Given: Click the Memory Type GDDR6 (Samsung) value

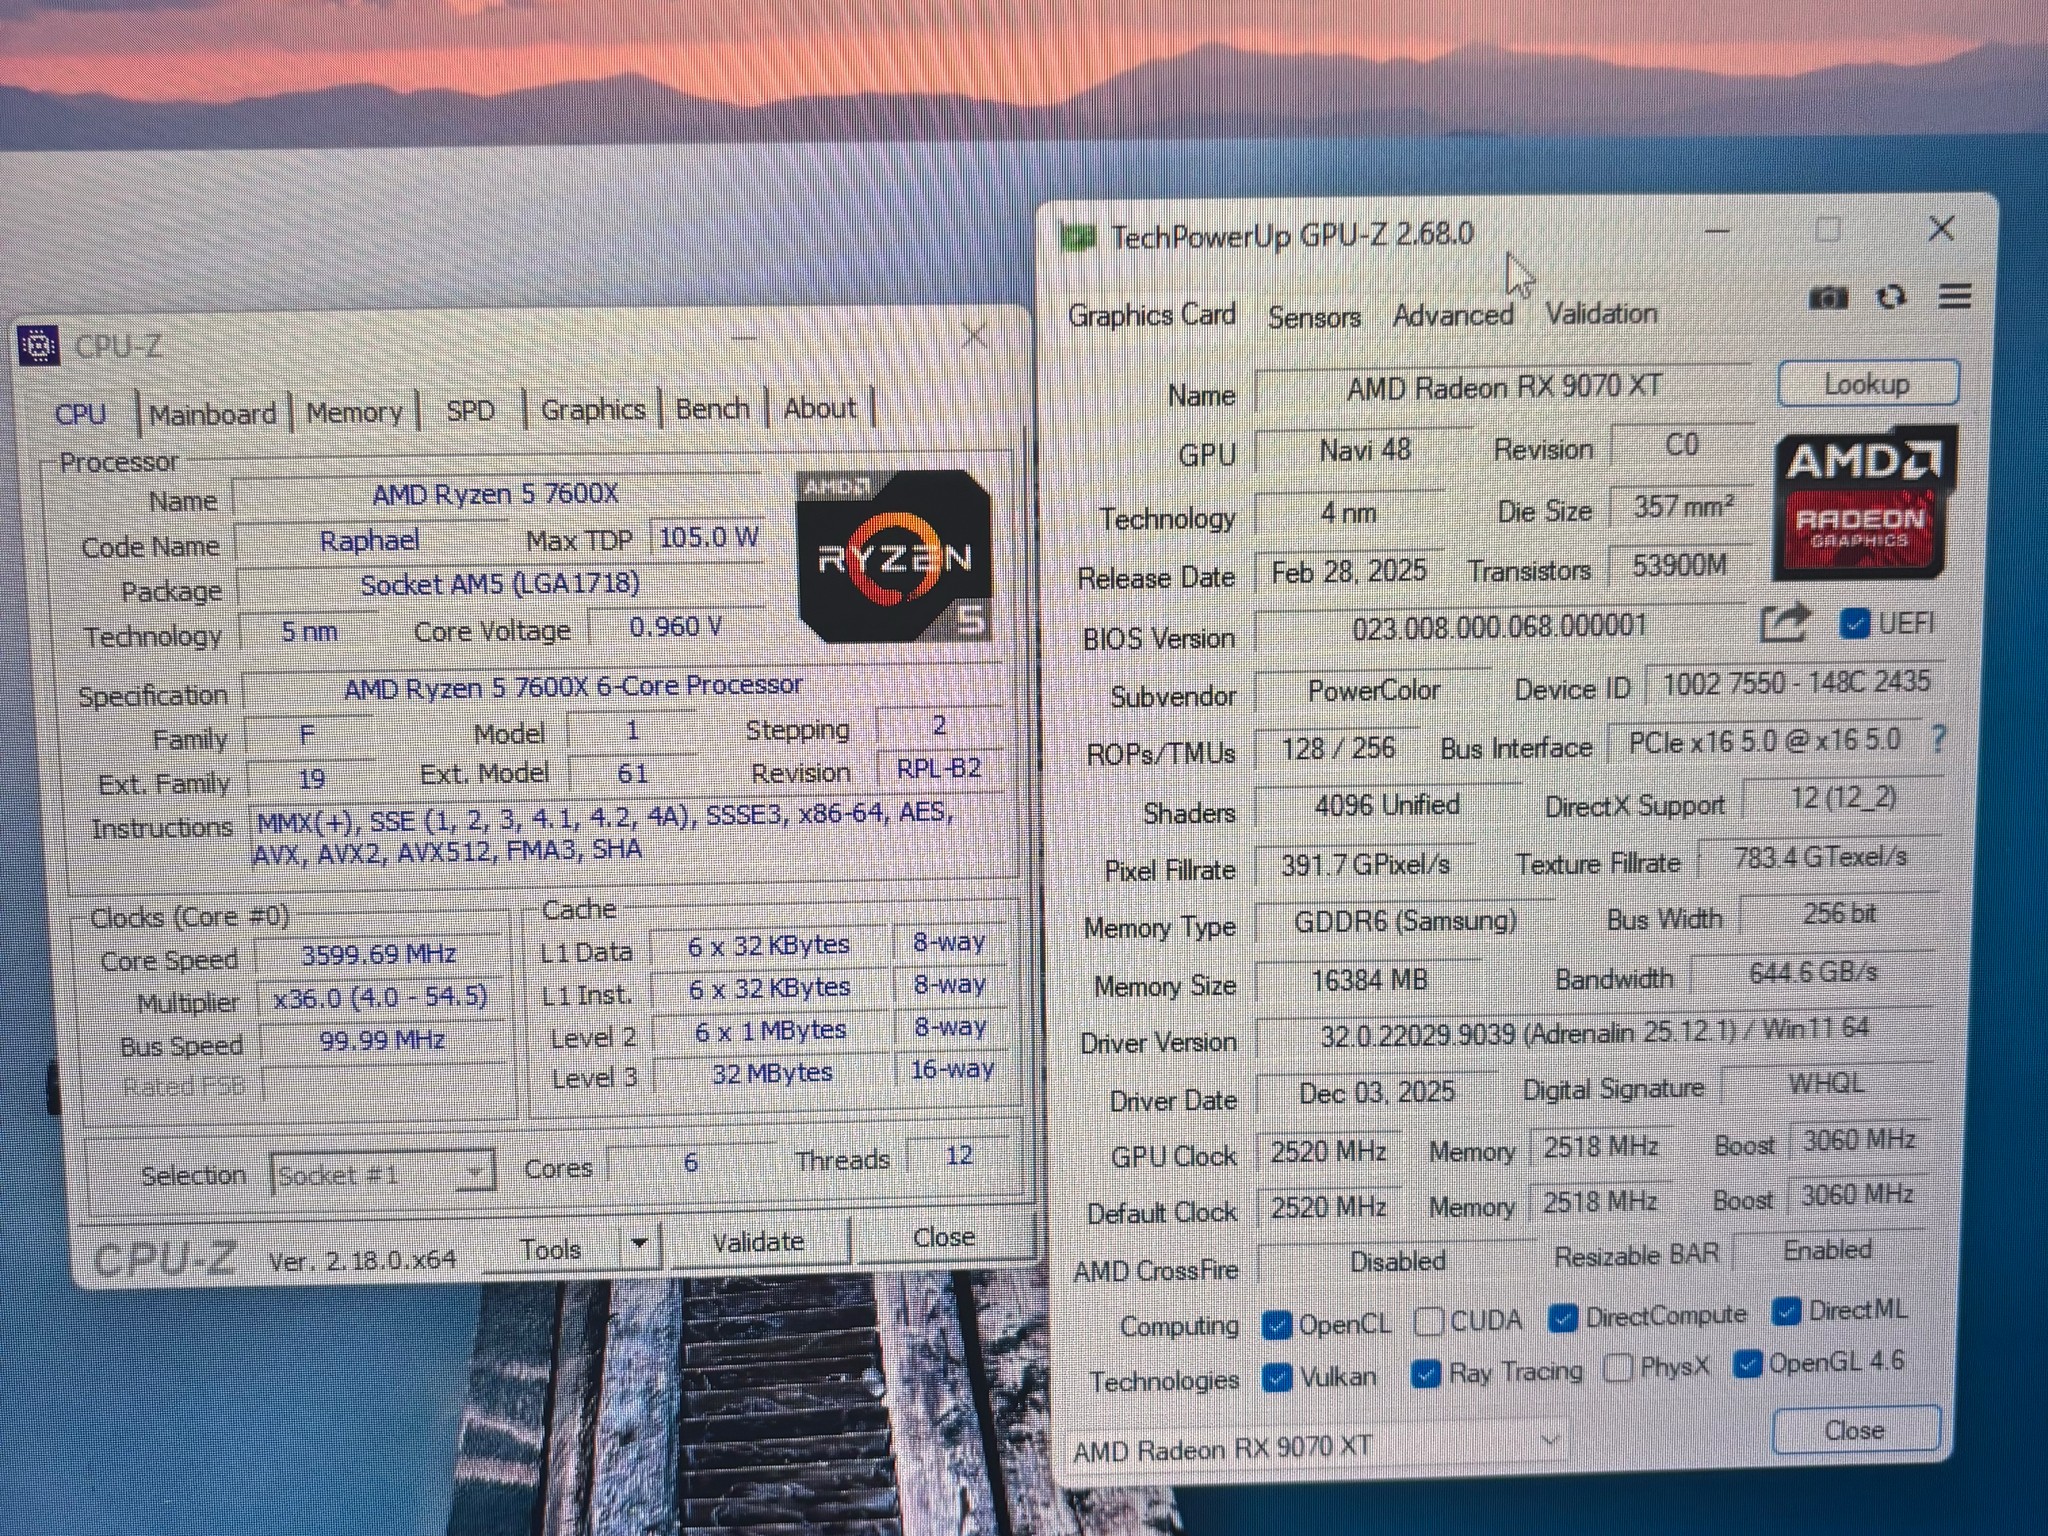Looking at the screenshot, I should [1405, 921].
